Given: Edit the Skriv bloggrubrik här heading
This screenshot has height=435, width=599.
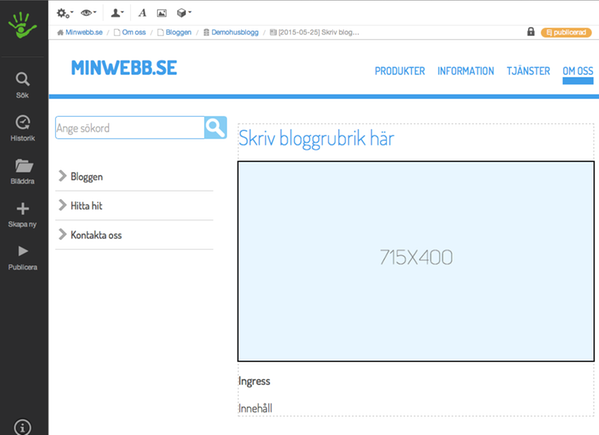Looking at the screenshot, I should pyautogui.click(x=316, y=138).
